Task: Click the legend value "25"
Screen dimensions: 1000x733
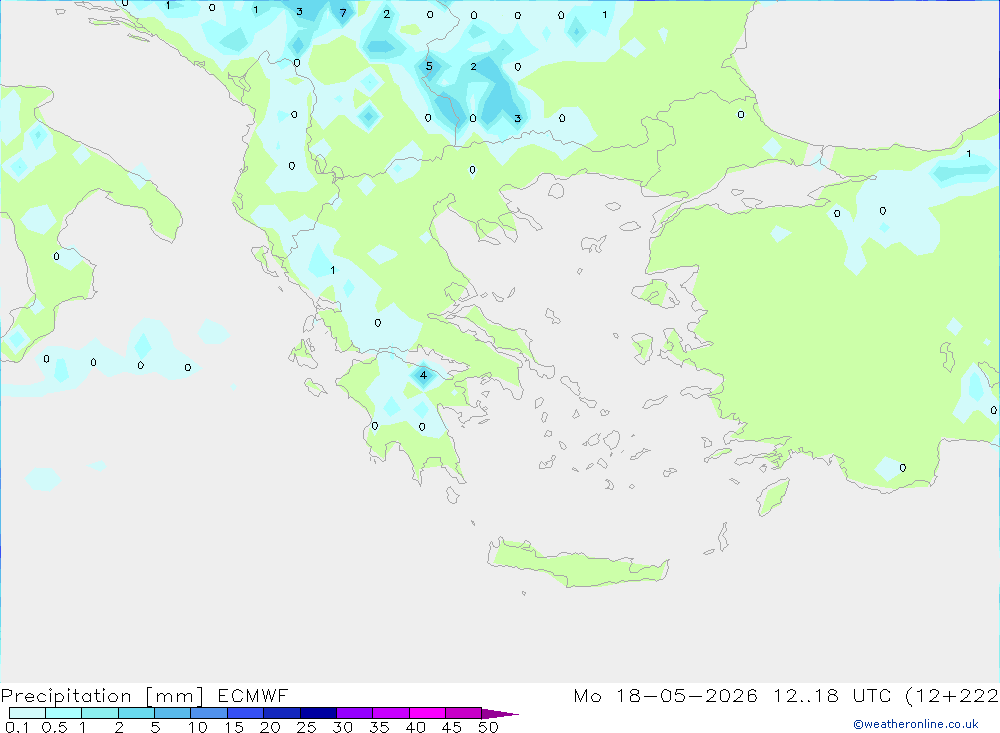Action: point(306,727)
